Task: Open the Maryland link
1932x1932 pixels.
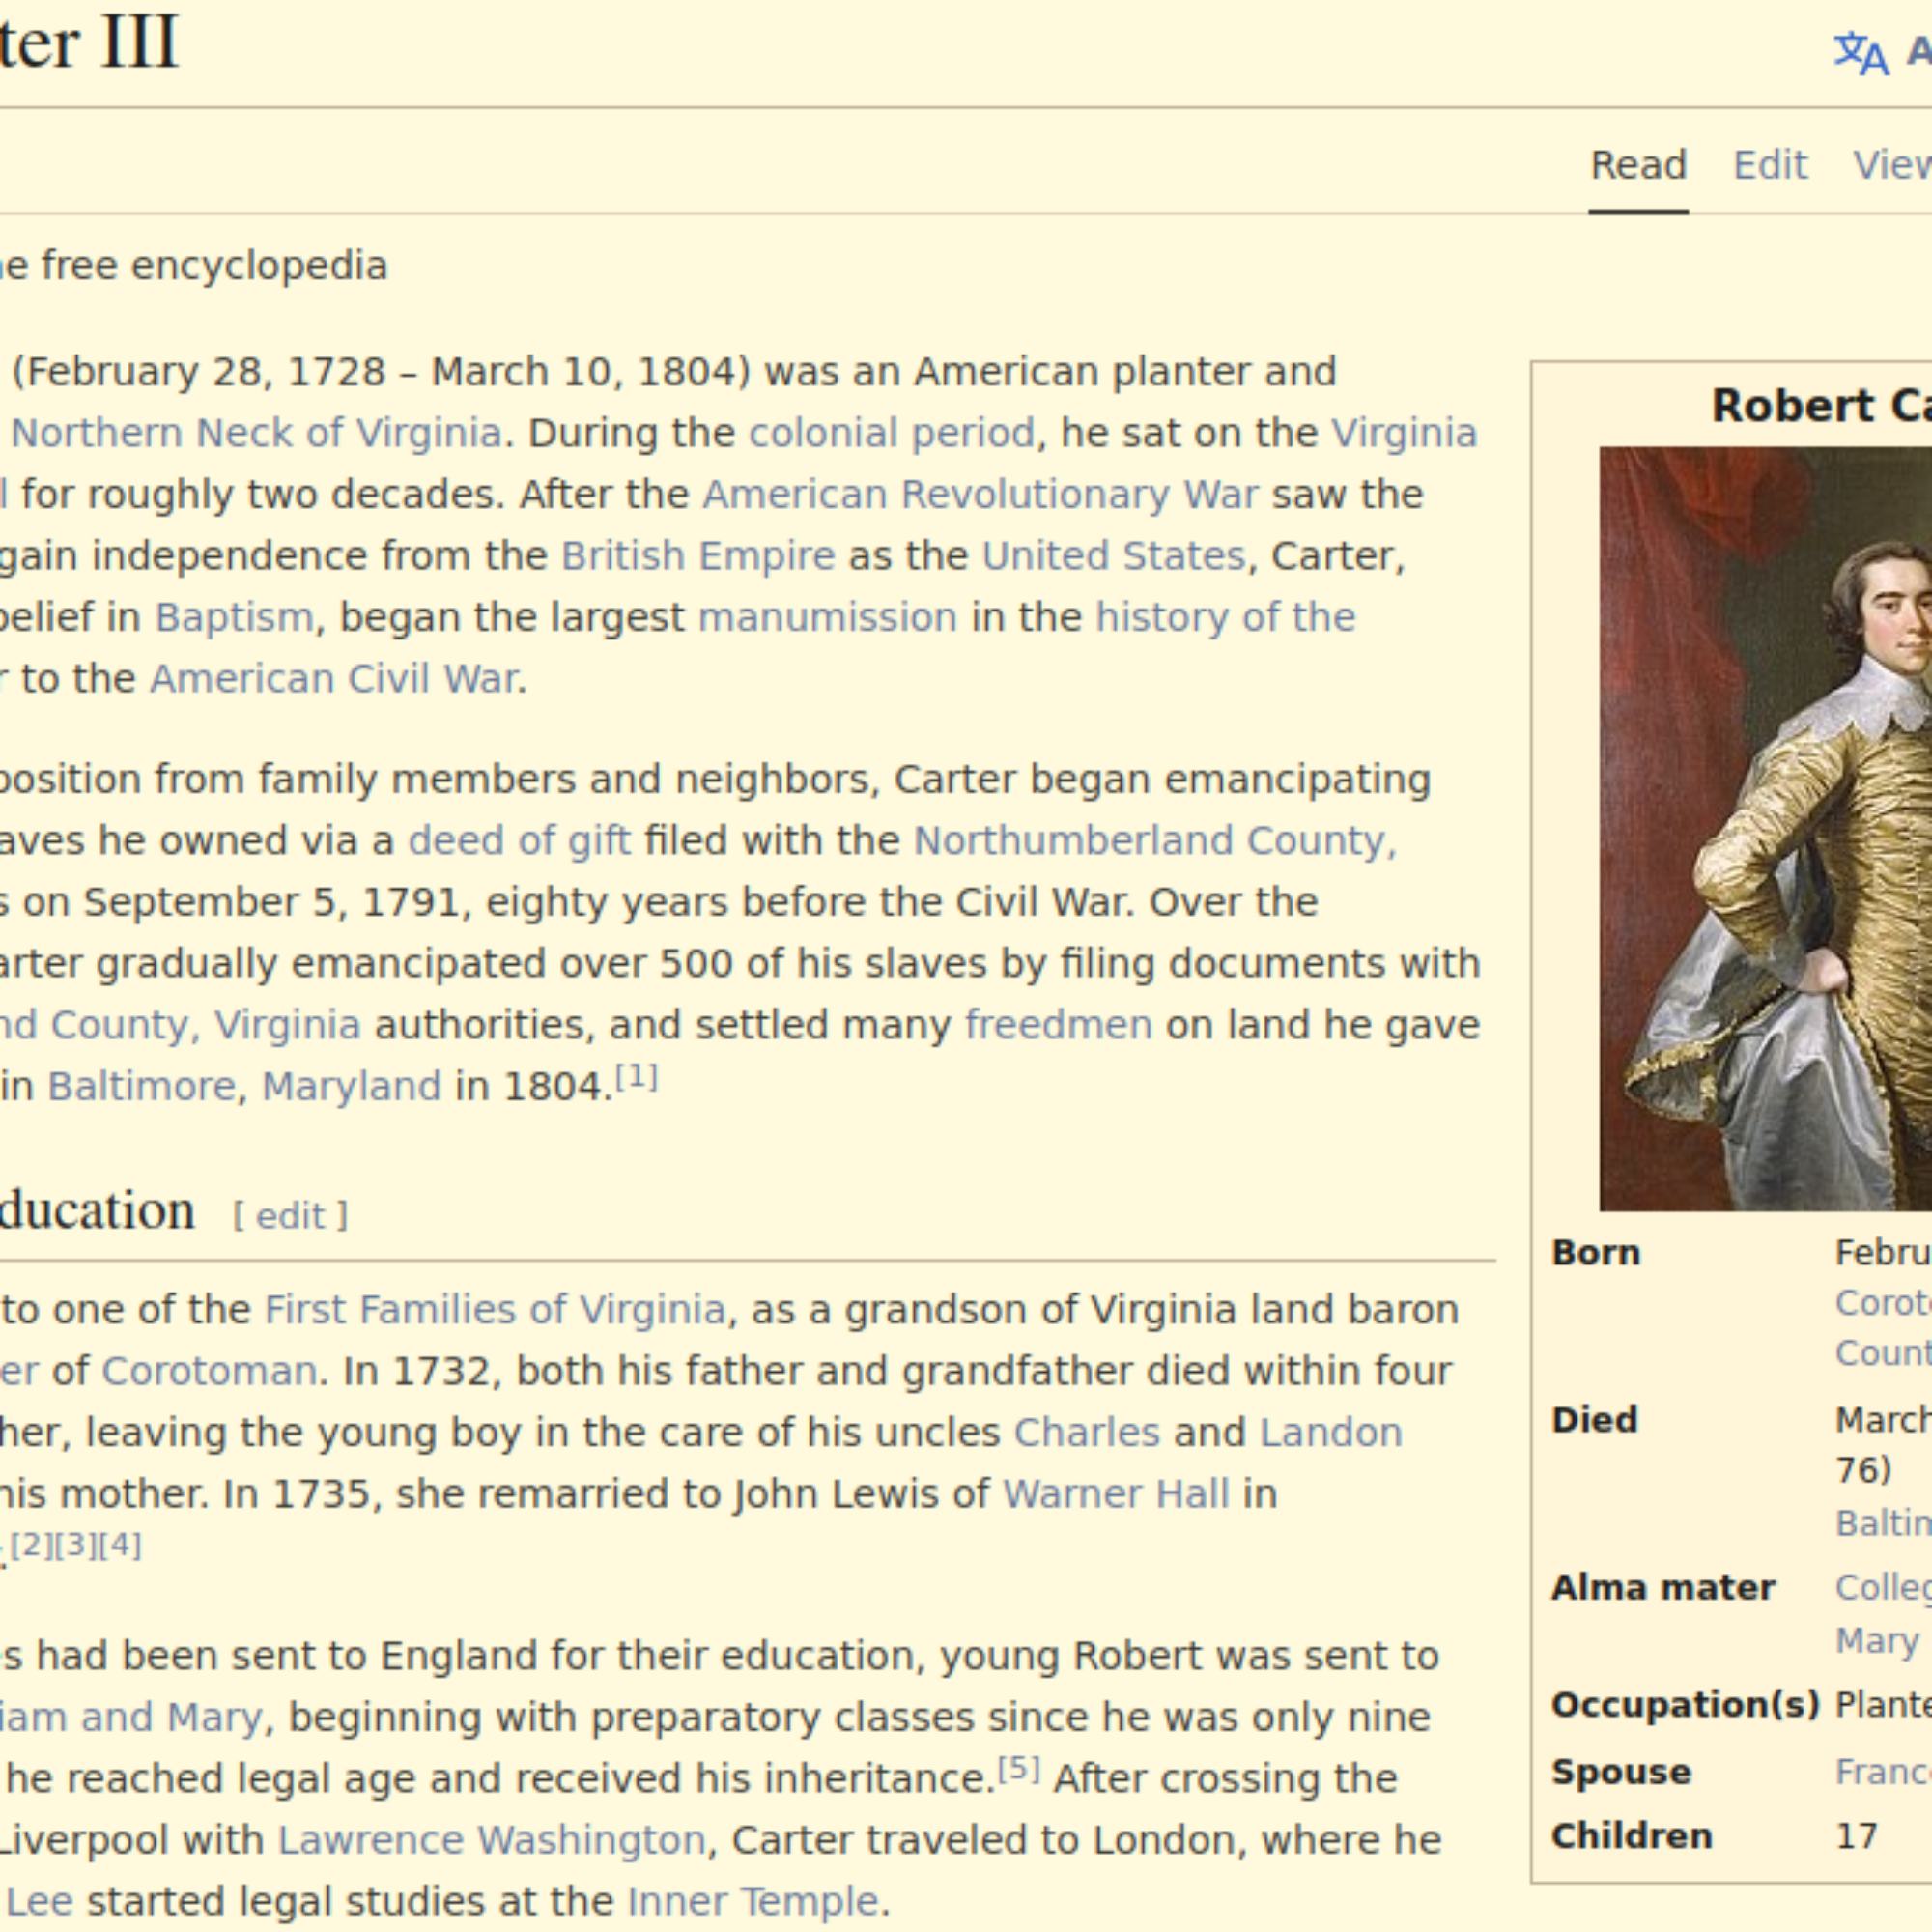Action: point(351,1086)
